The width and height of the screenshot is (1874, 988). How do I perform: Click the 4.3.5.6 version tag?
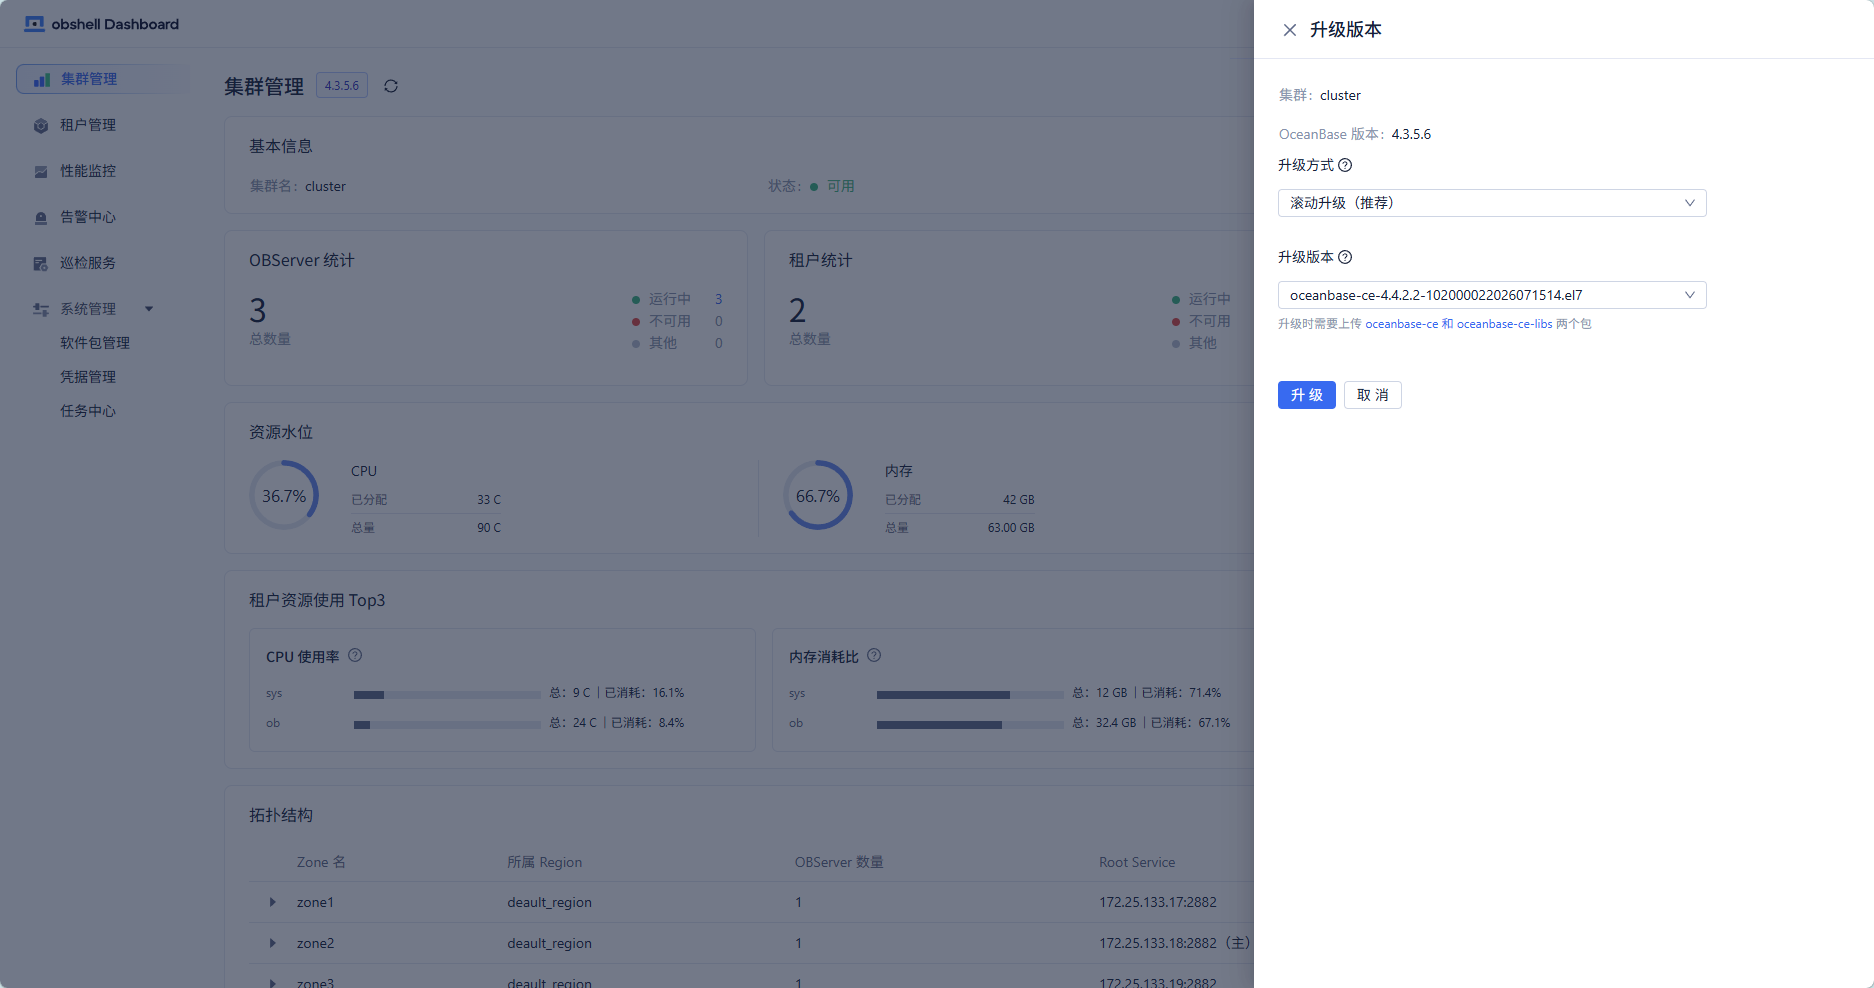tap(342, 86)
